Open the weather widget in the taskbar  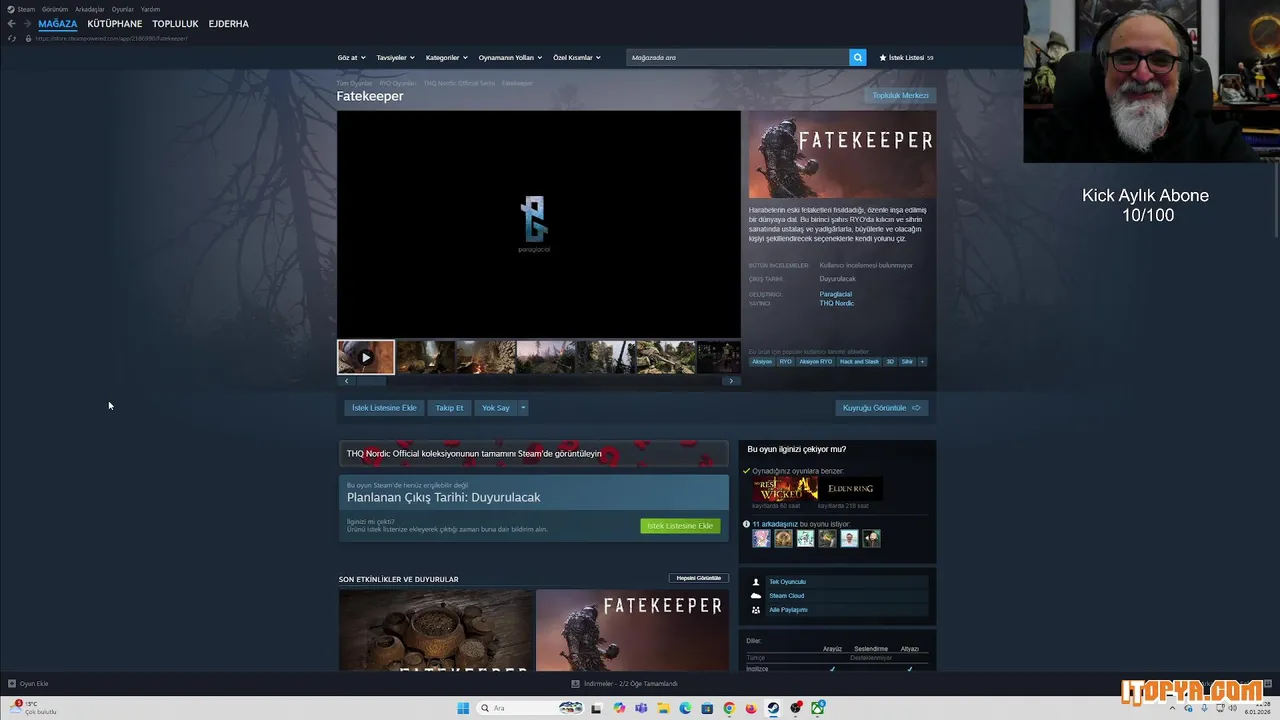tap(35, 708)
